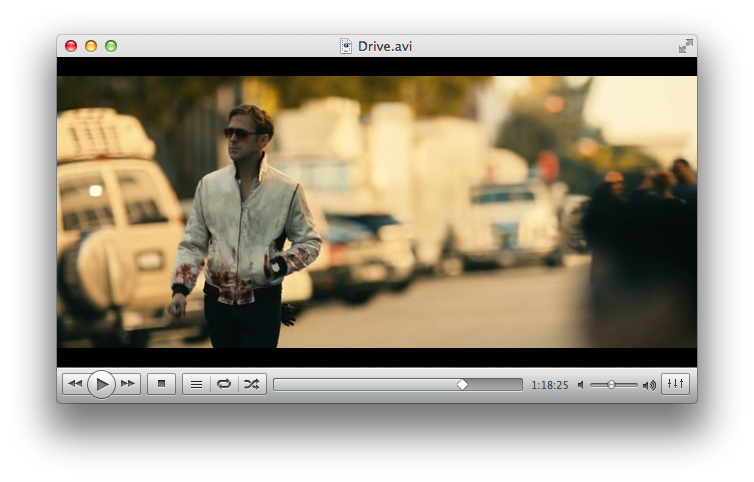Click the seek bar's diamond position handle
This screenshot has height=482, width=754.
462,384
